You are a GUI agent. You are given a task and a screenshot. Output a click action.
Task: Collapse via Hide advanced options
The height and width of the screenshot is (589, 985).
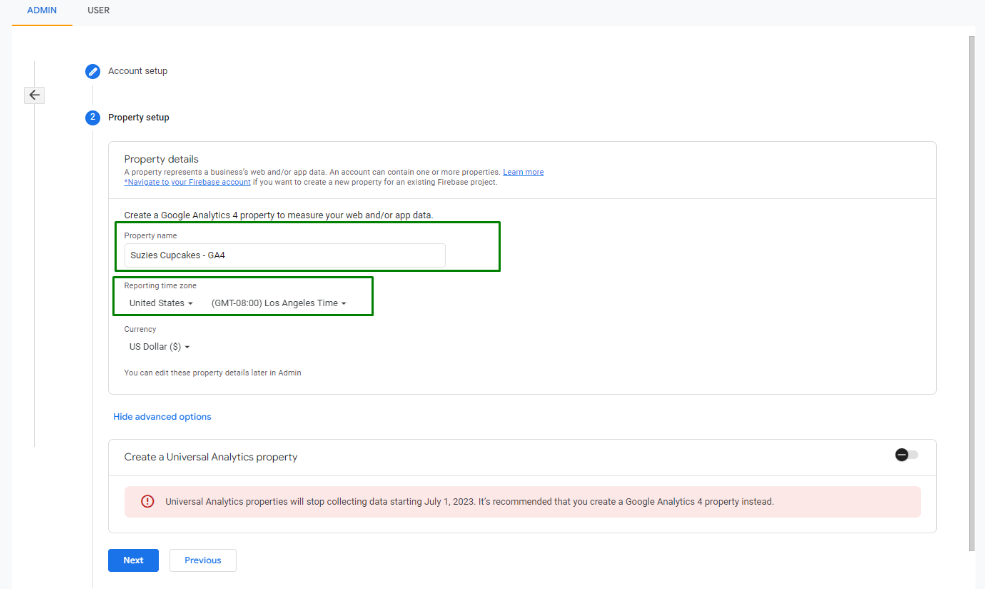tap(162, 416)
